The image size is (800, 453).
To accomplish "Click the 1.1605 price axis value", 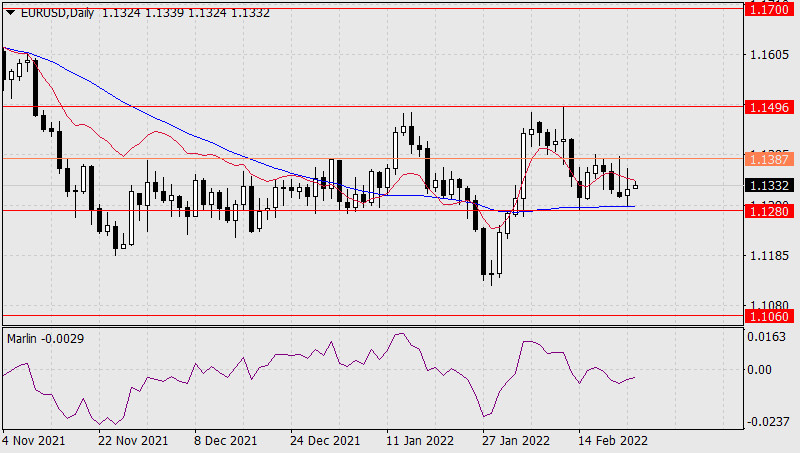I will pyautogui.click(x=768, y=54).
